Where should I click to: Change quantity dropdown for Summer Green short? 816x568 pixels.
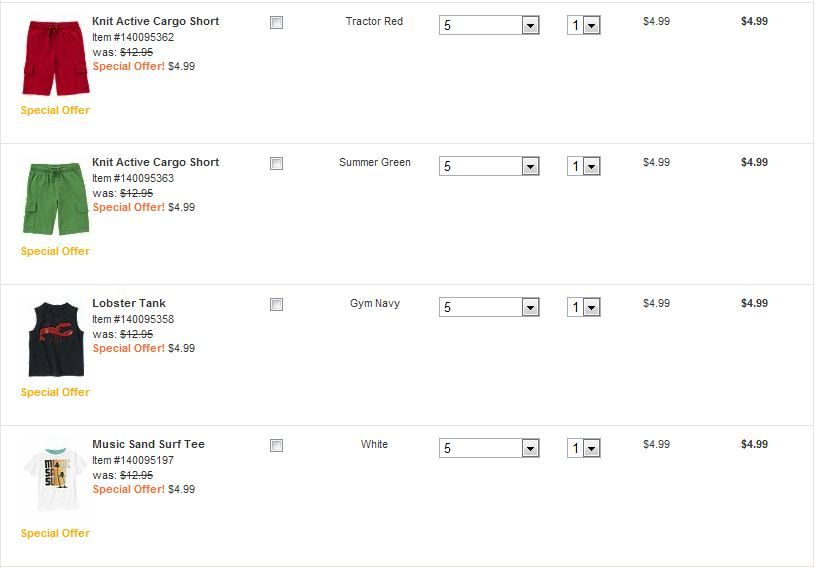583,166
